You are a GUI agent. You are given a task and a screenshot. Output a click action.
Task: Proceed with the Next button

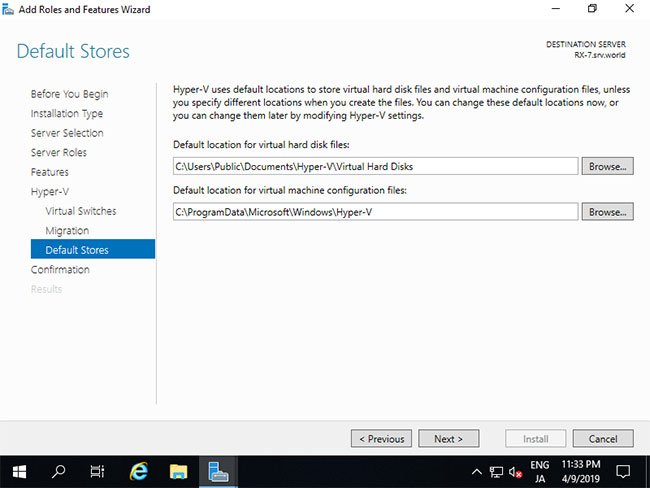(449, 439)
